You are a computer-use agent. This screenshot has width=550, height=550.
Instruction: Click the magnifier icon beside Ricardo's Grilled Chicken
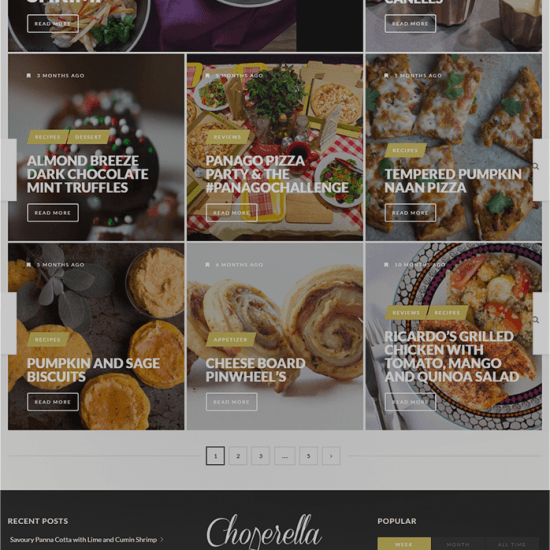pos(536,320)
